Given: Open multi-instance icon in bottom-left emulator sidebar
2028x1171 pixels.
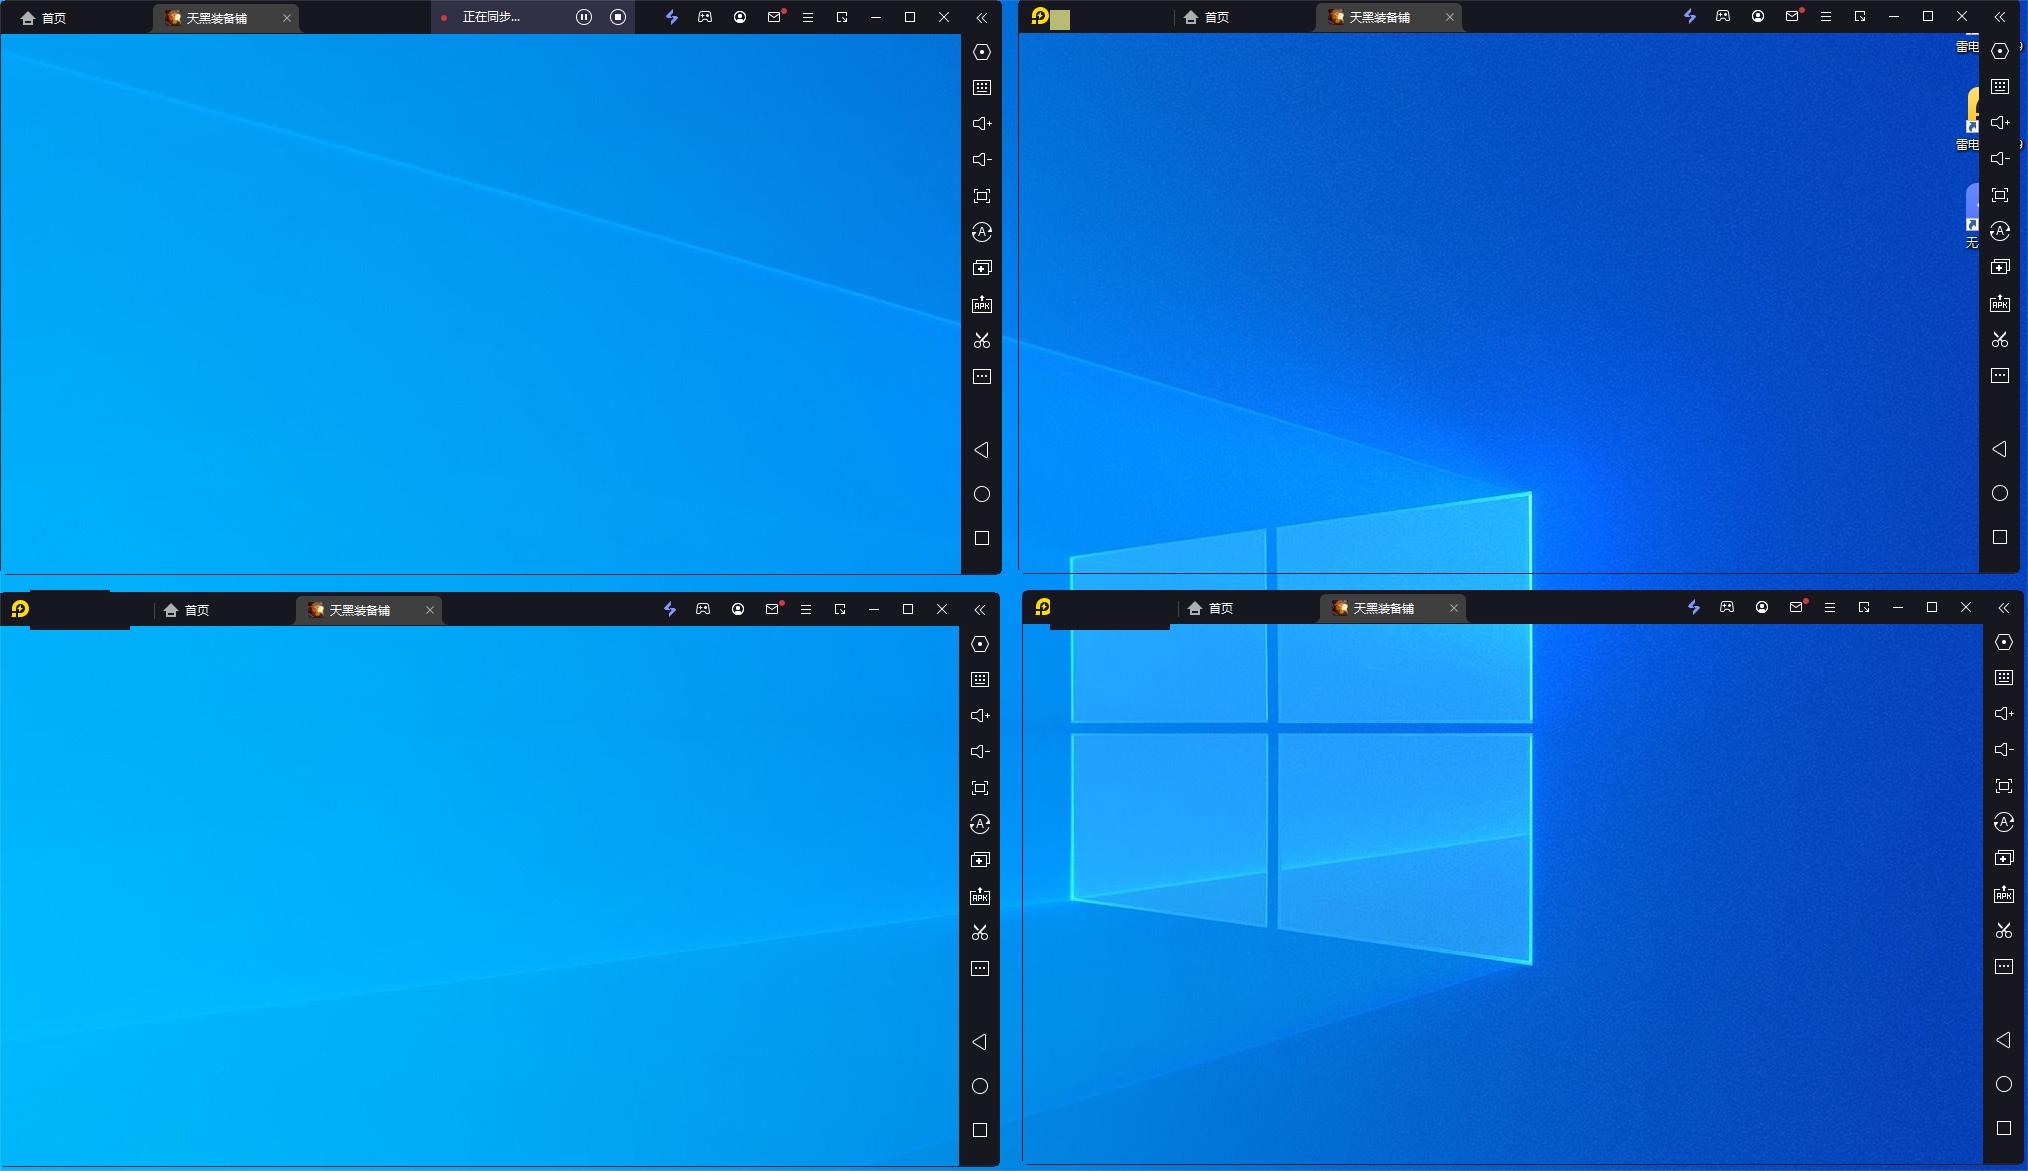Looking at the screenshot, I should coord(980,860).
